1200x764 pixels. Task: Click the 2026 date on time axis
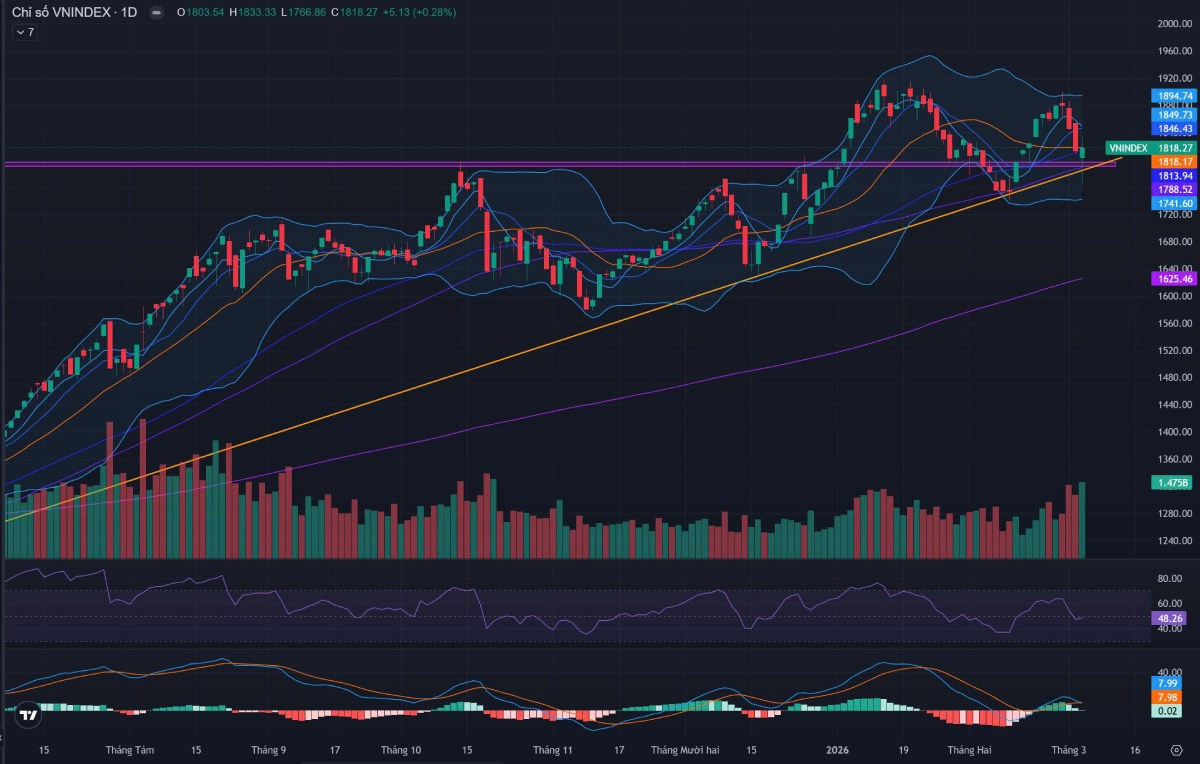[x=838, y=749]
